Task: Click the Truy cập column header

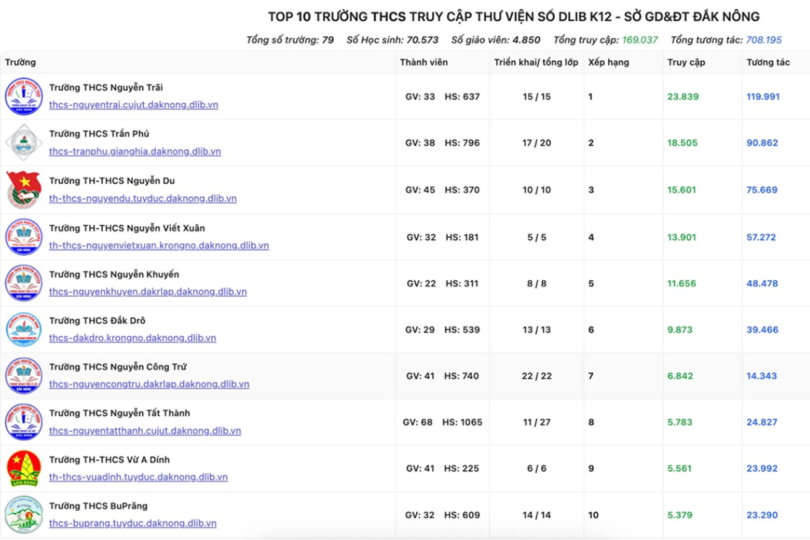Action: (686, 63)
